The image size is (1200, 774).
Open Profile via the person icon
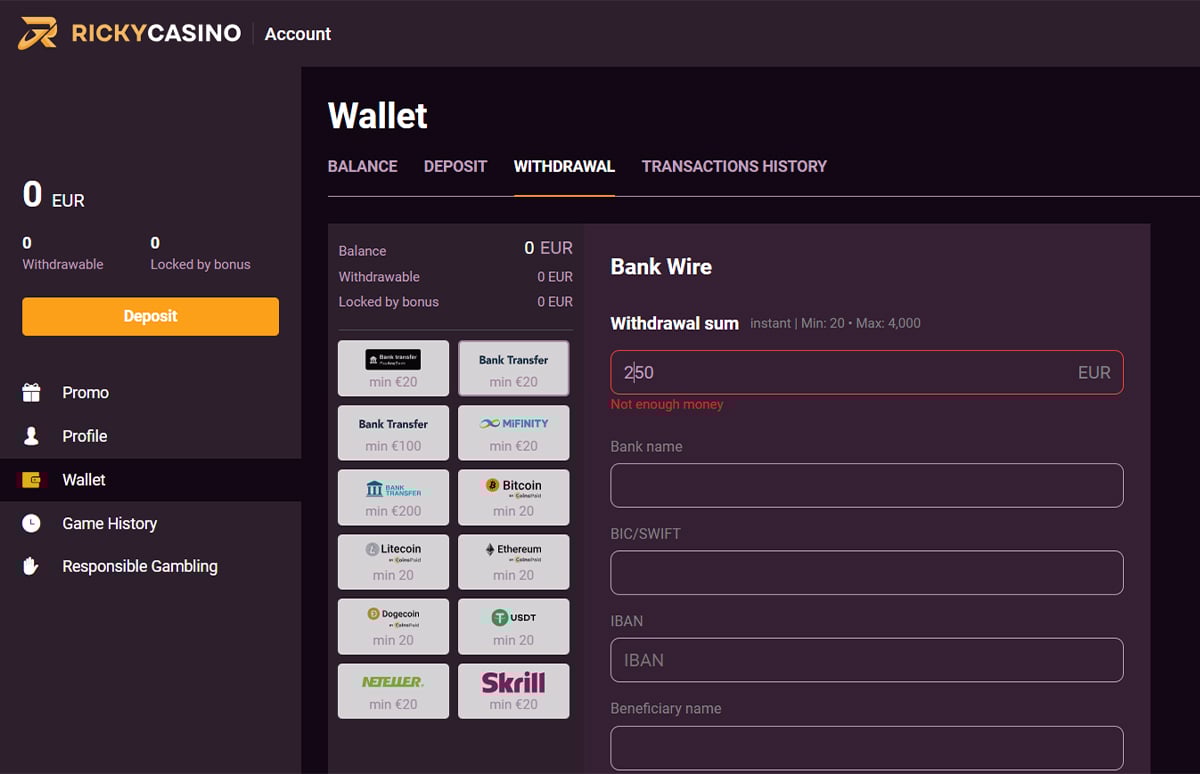(x=31, y=436)
